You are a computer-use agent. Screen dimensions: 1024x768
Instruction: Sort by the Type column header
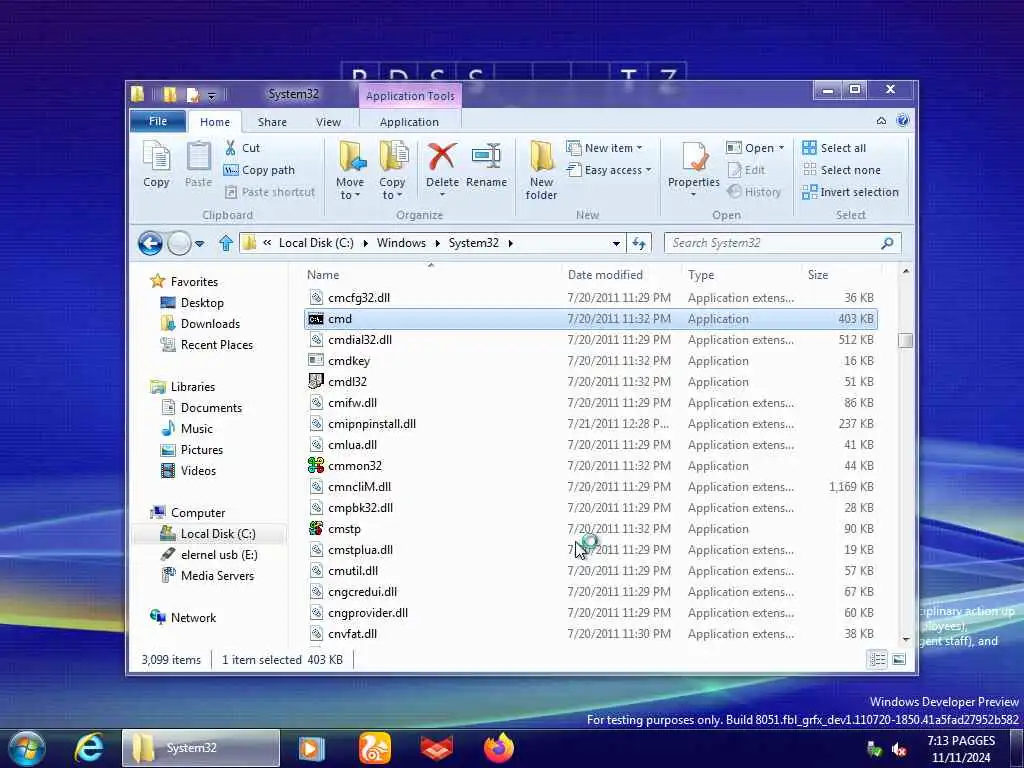tap(701, 275)
